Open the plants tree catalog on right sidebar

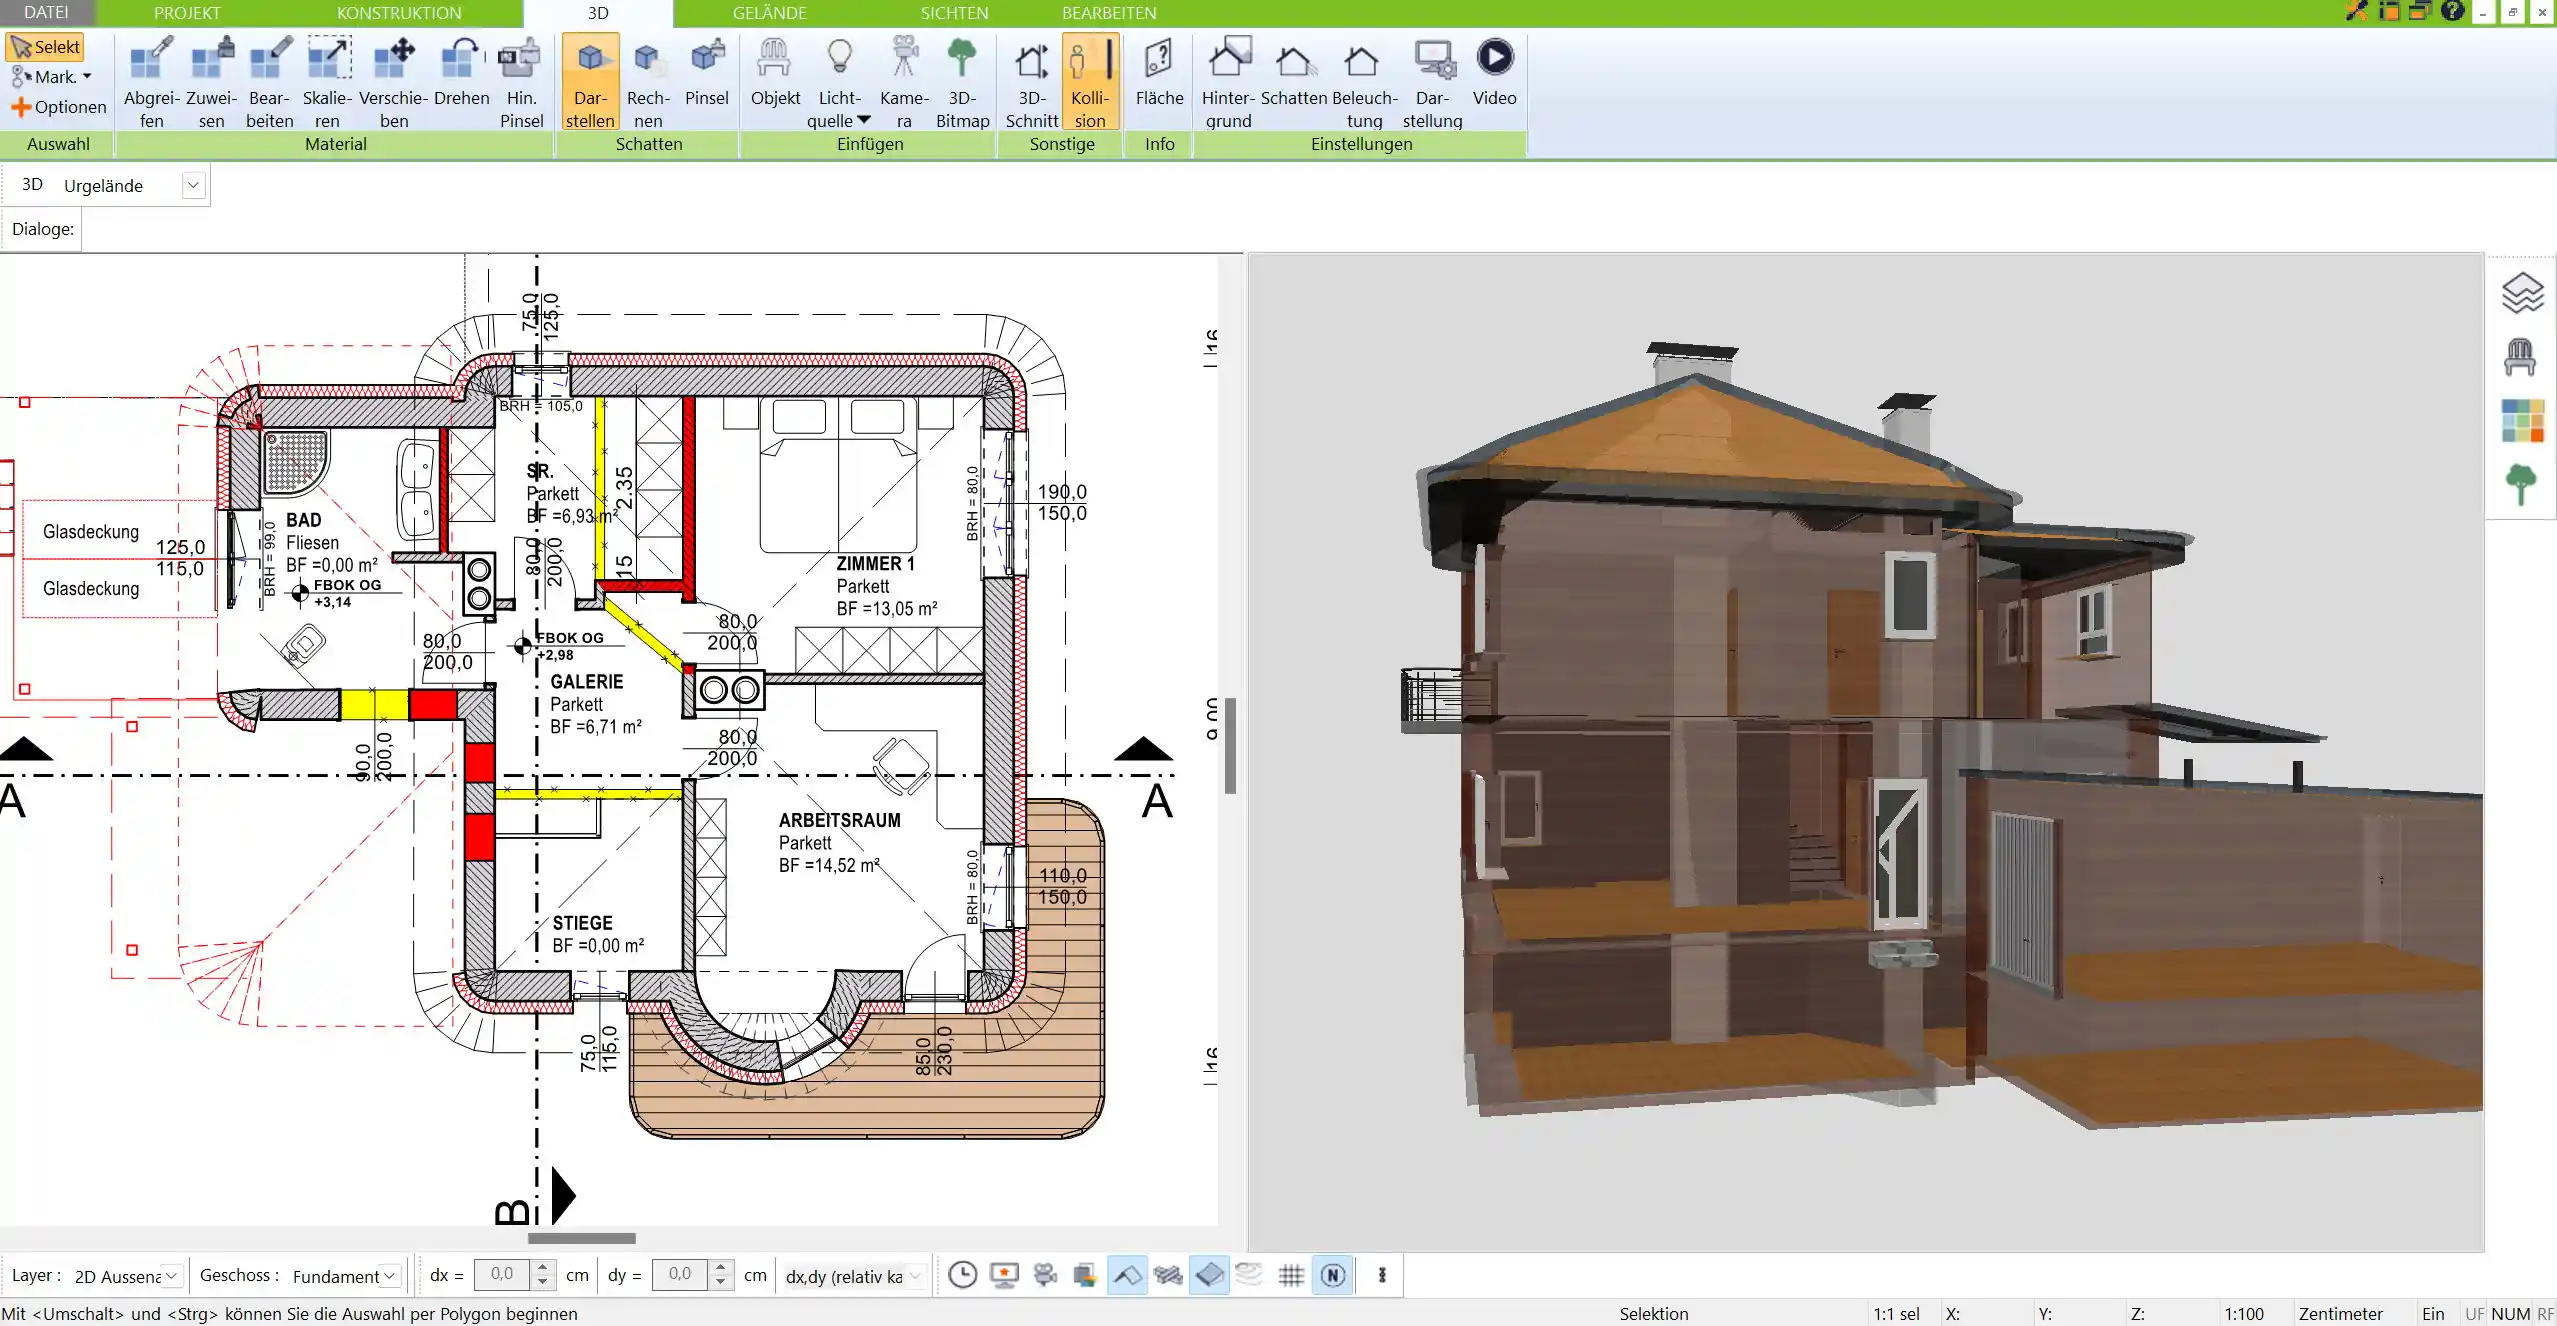(x=2521, y=485)
